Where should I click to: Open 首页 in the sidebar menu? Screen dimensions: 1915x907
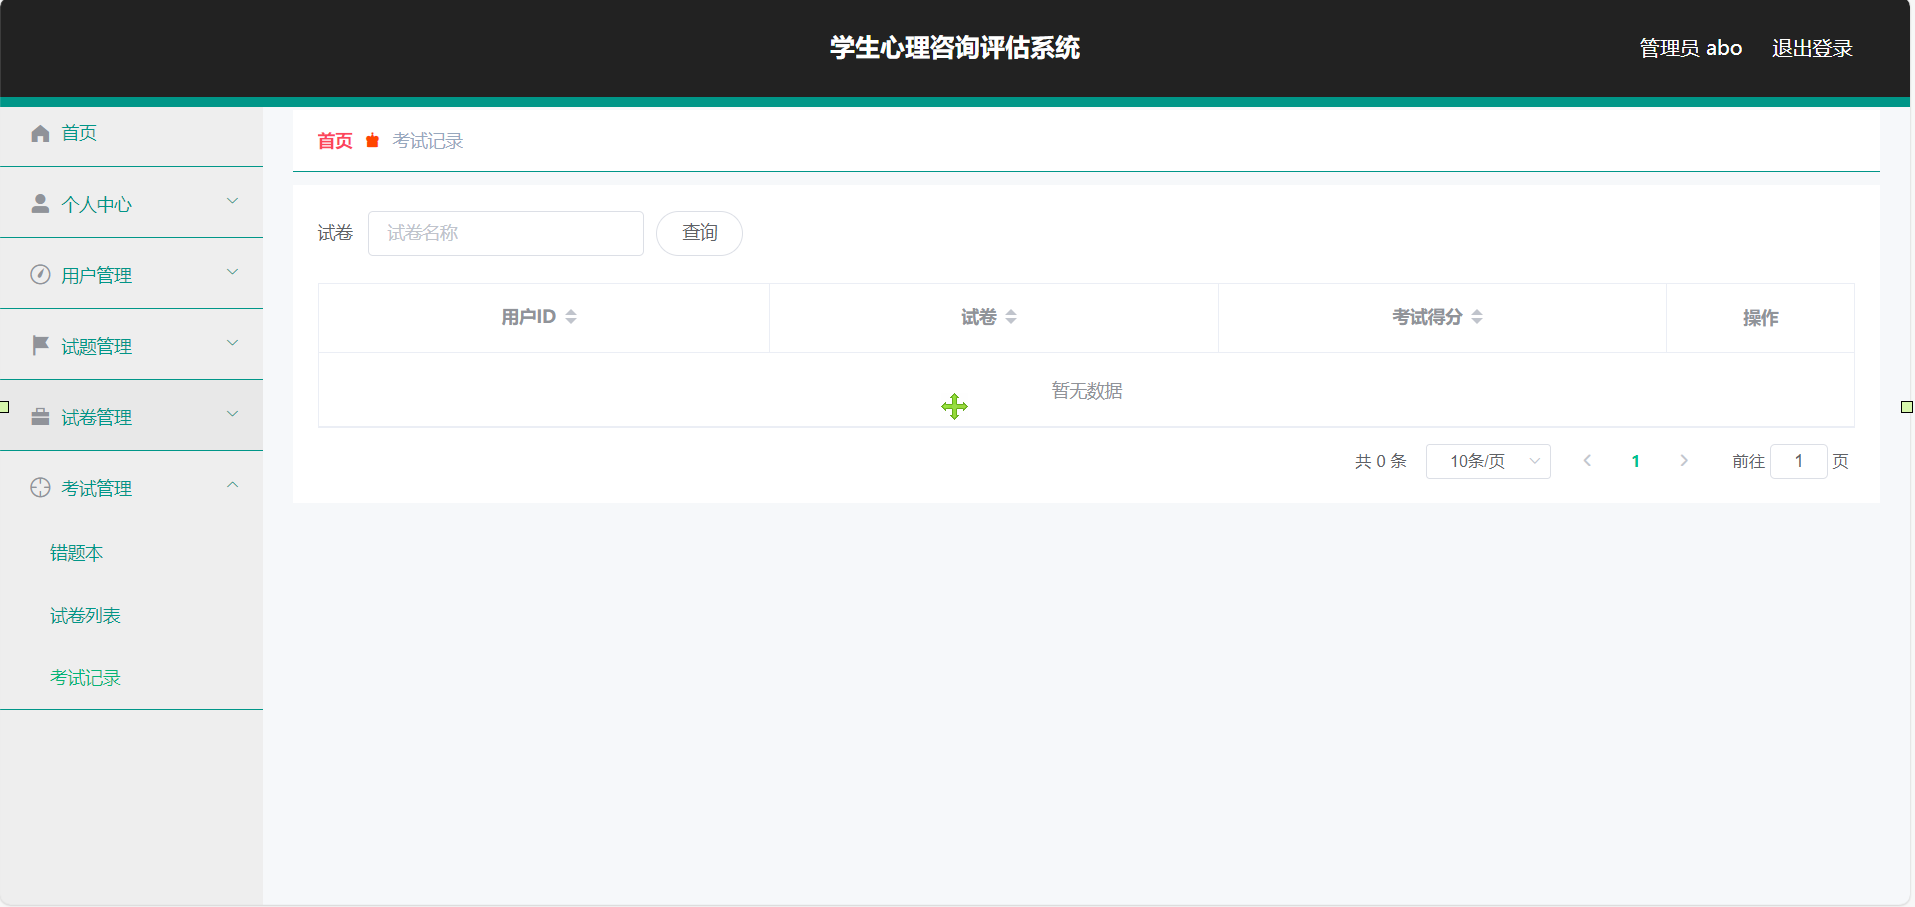coord(131,133)
